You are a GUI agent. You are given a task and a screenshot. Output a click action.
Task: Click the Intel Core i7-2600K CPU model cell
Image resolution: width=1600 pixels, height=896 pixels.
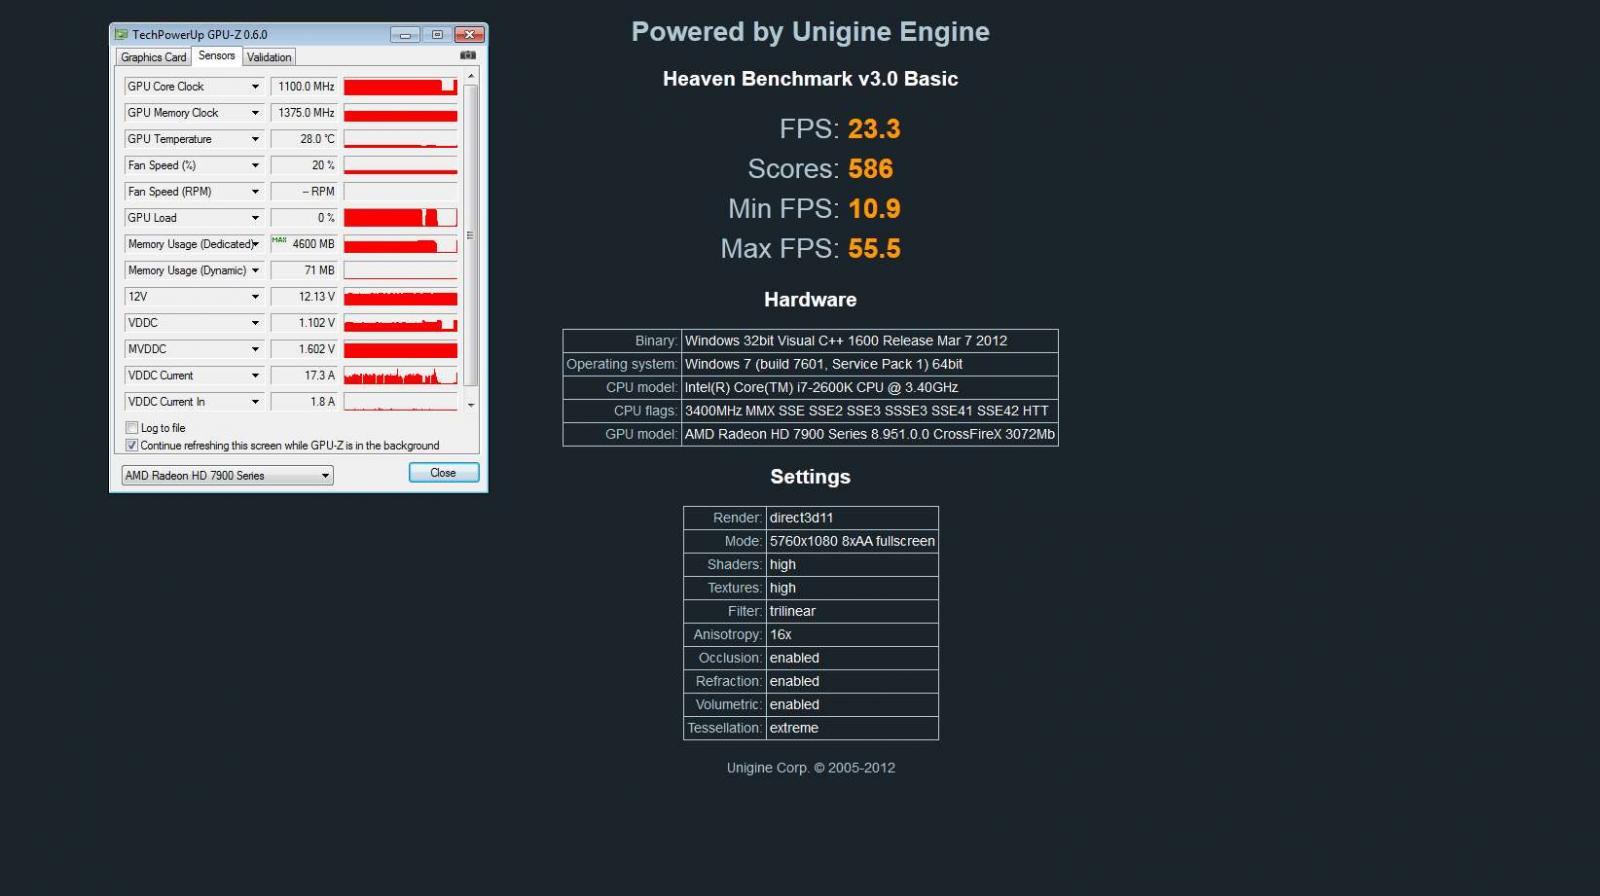tap(869, 388)
